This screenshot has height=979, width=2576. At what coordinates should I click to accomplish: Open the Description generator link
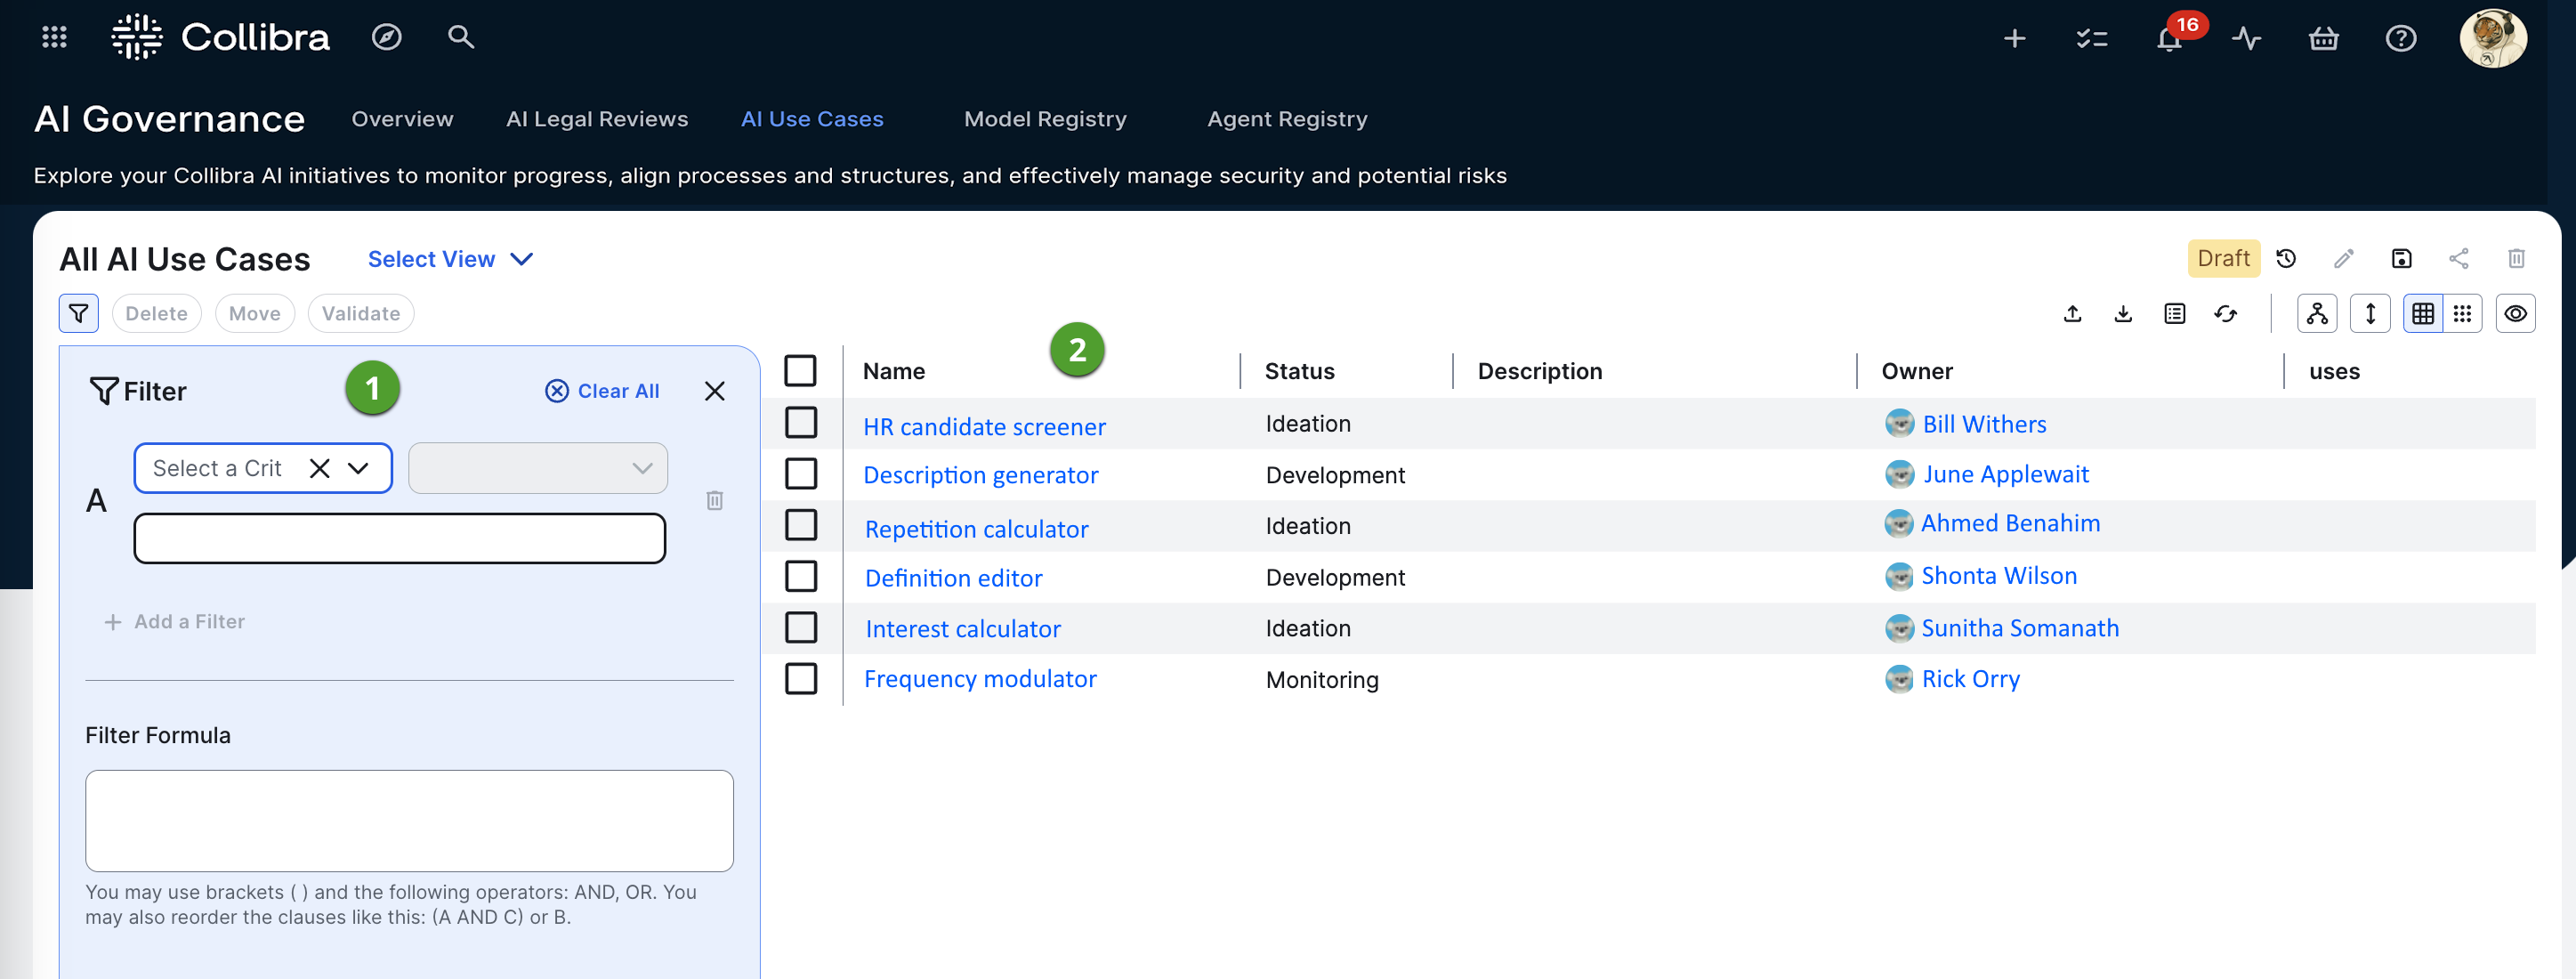click(x=980, y=475)
